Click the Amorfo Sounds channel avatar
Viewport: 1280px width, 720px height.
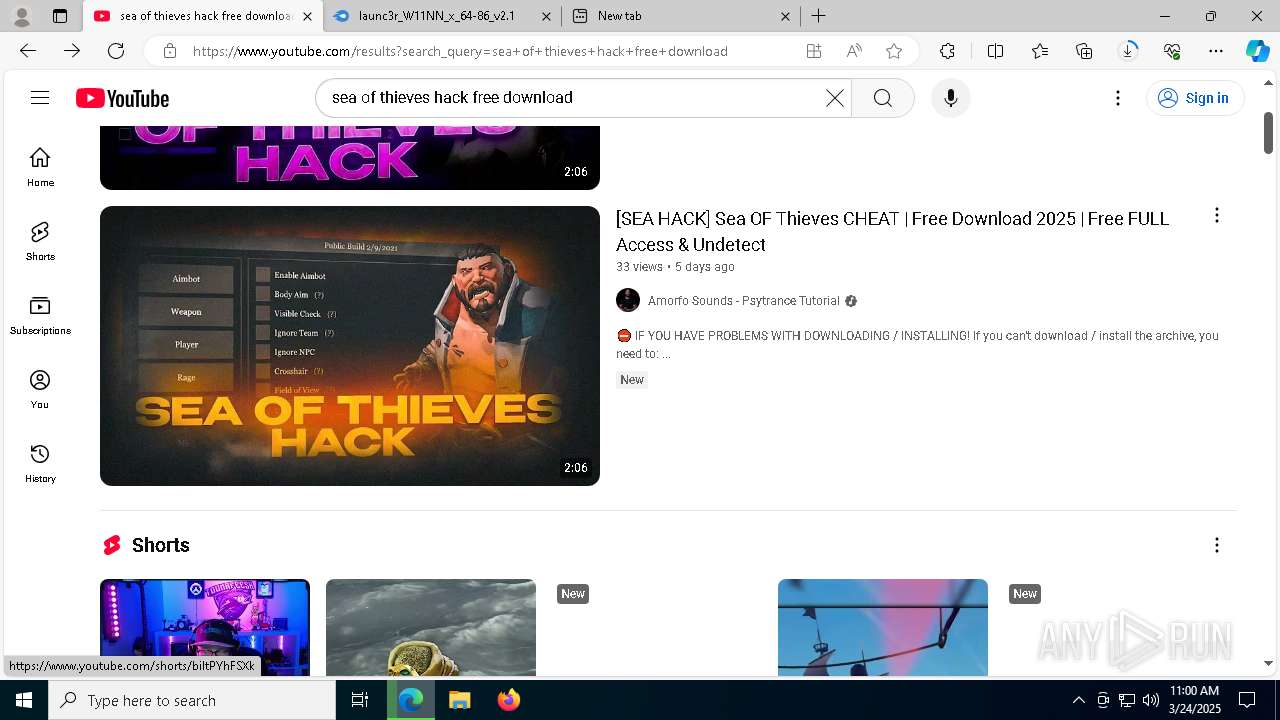(x=628, y=300)
